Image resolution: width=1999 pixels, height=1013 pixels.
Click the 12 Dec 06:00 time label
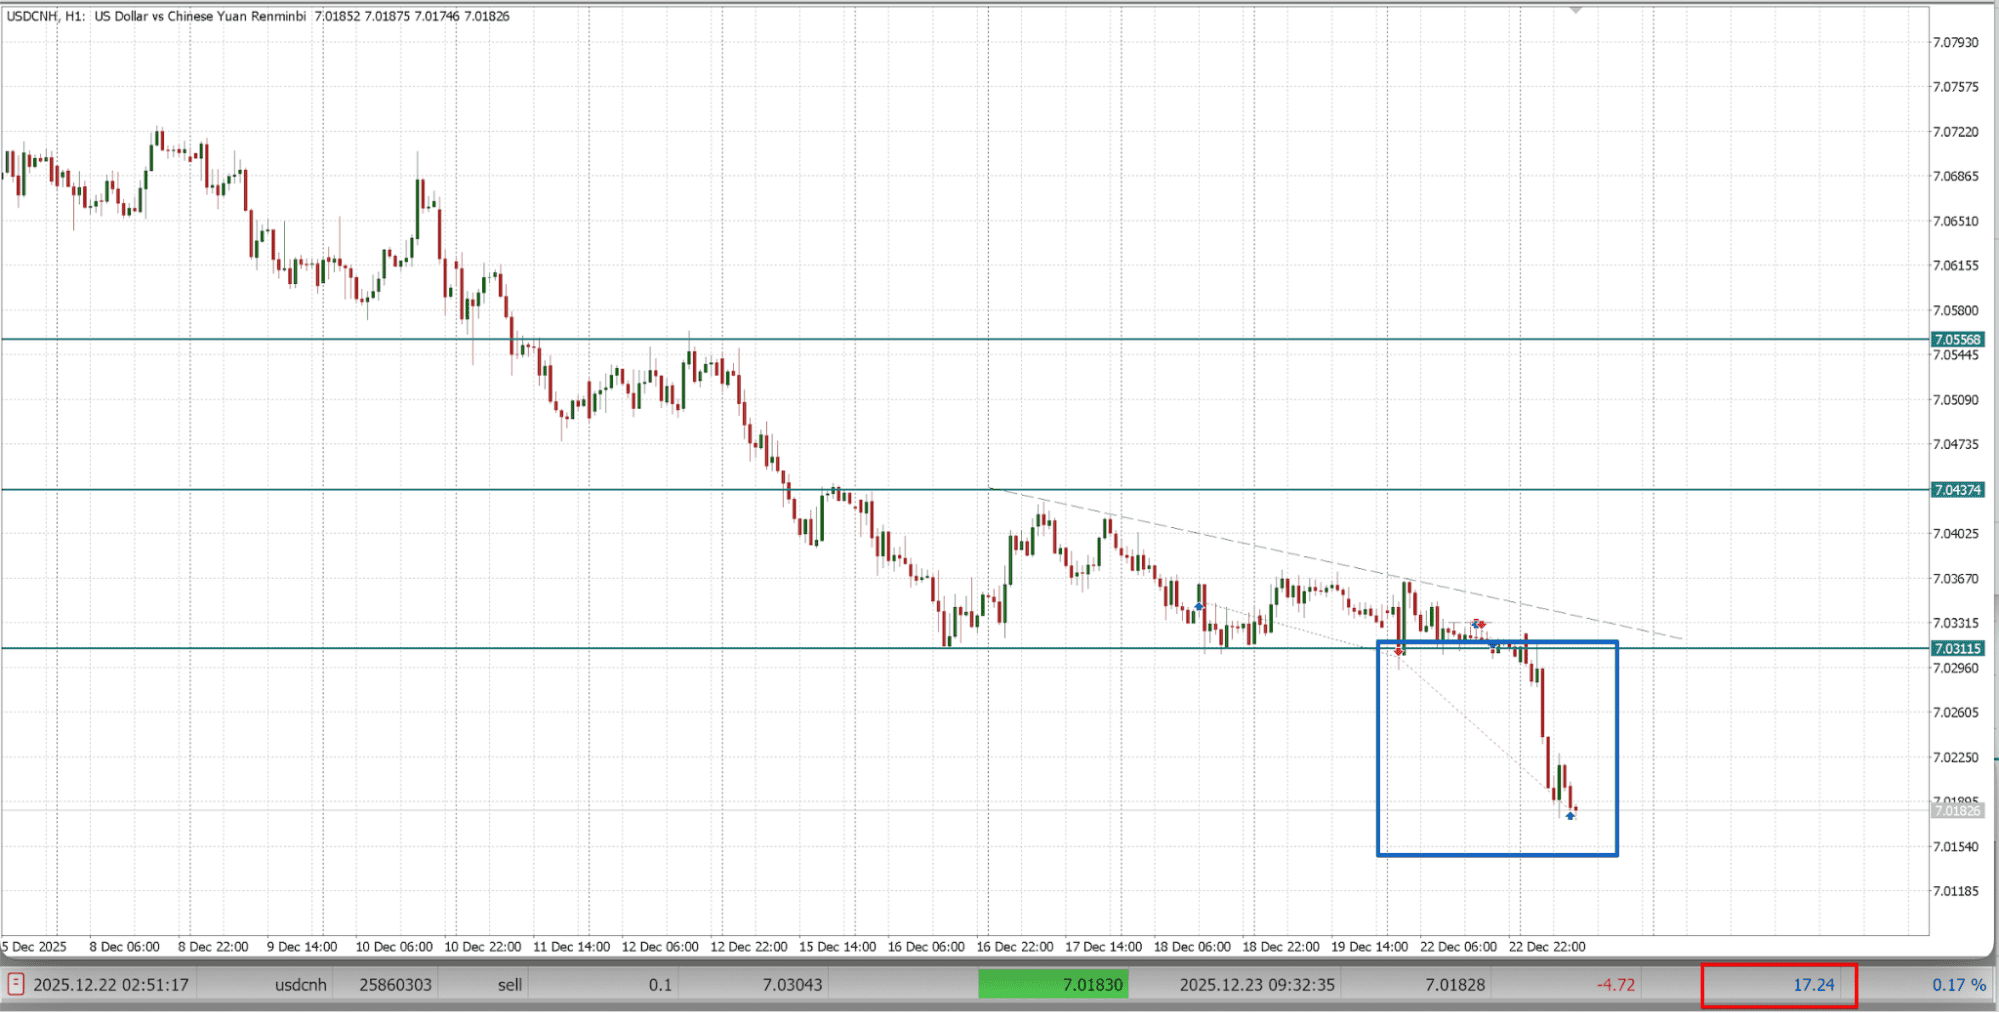point(660,947)
